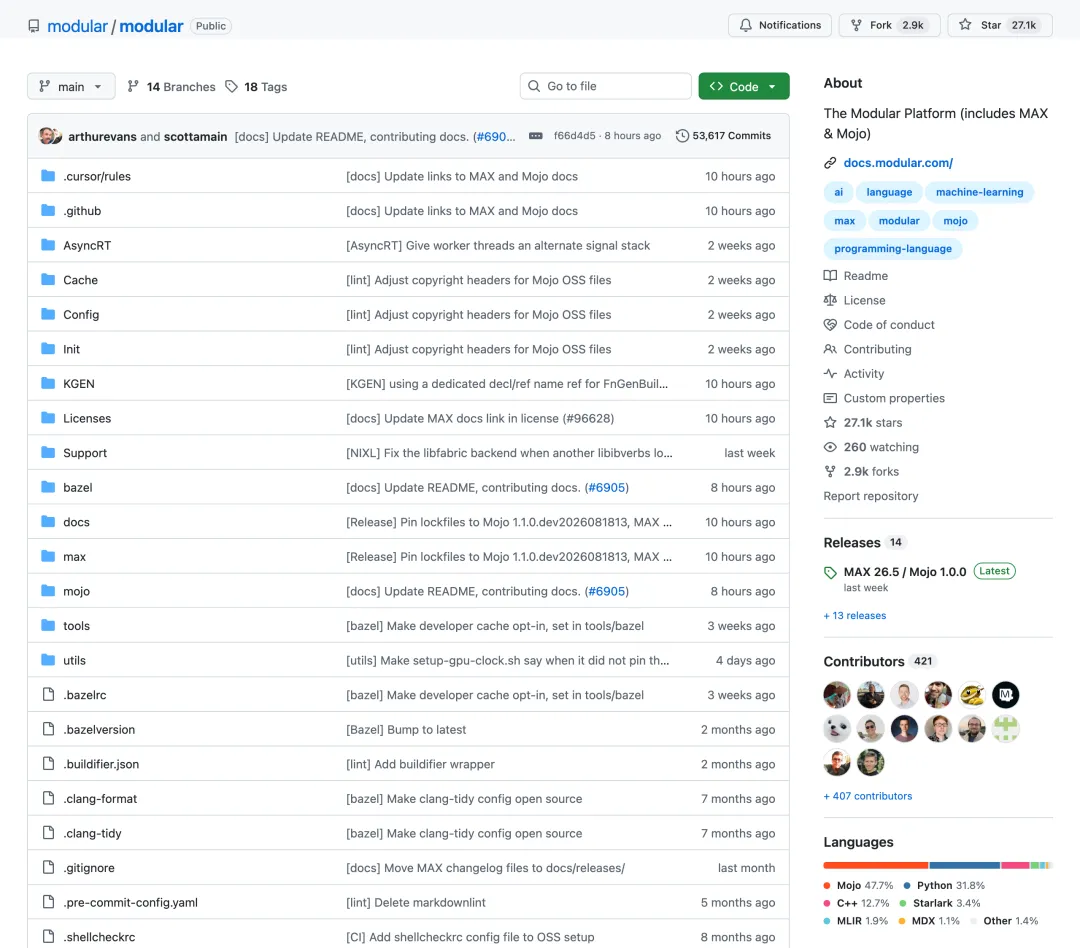
Task: Click the KGEN folder icon
Action: point(48,383)
